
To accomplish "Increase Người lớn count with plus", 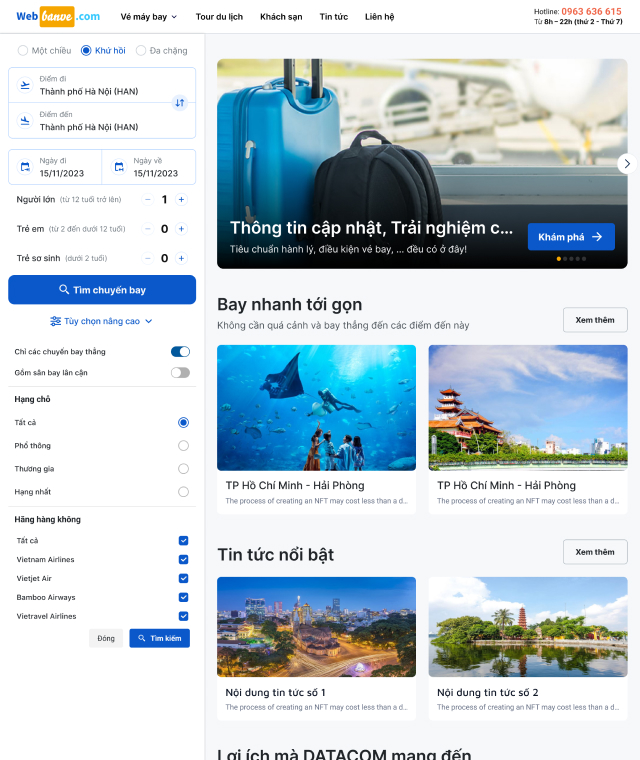I will 181,199.
